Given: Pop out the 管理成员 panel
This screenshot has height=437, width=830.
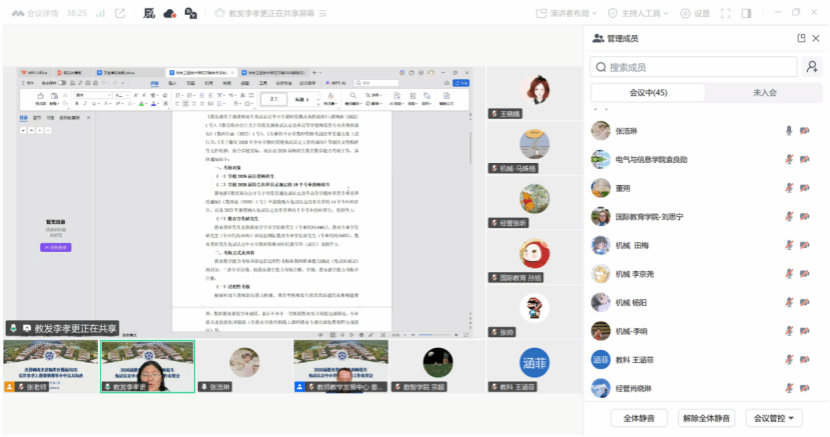Looking at the screenshot, I should pos(800,38).
